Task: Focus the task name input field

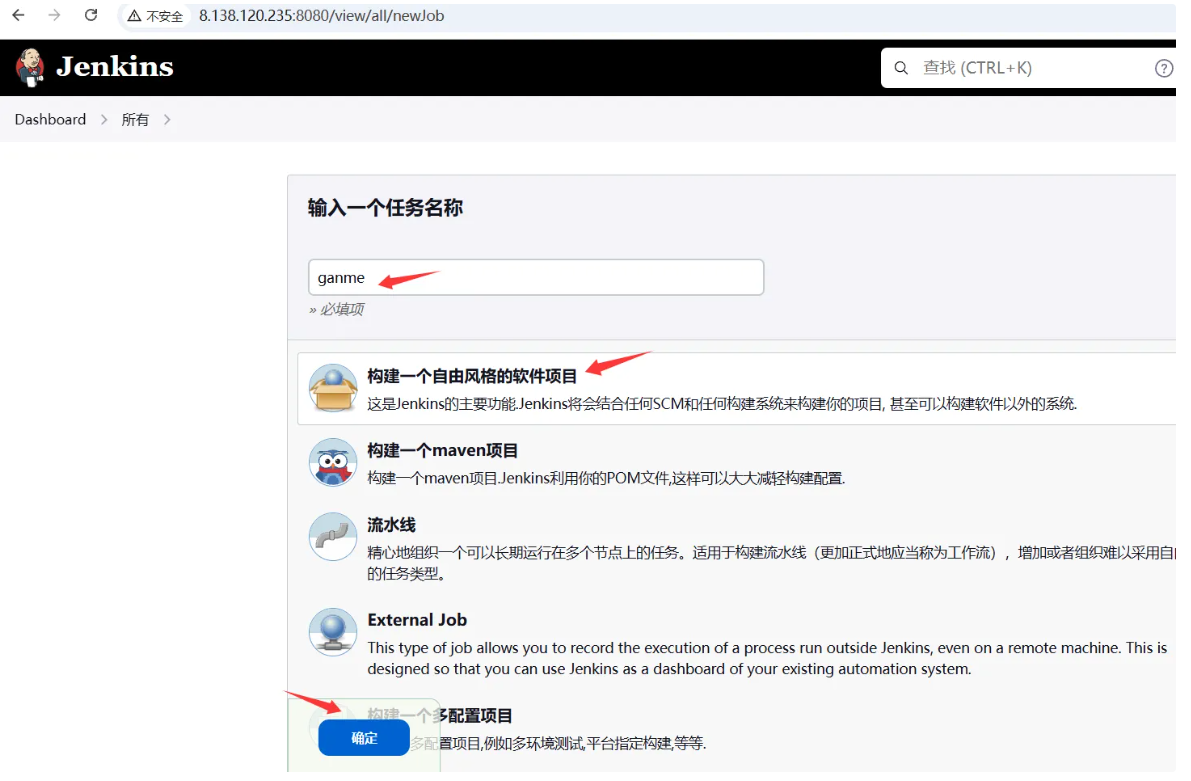Action: (x=535, y=277)
